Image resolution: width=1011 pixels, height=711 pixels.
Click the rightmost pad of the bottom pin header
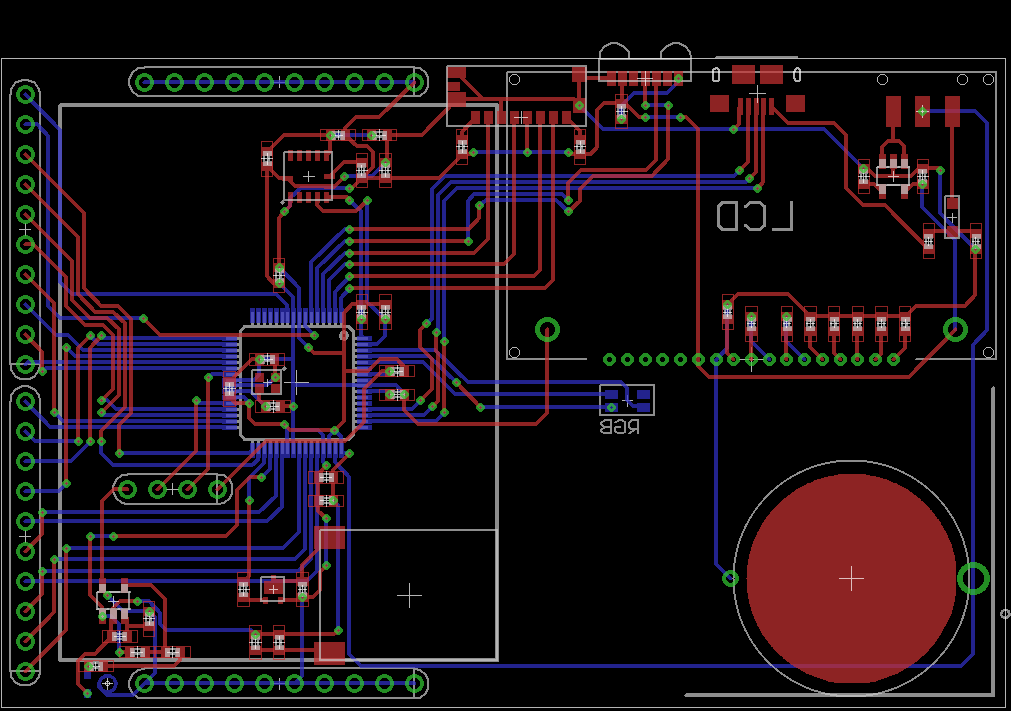[415, 683]
